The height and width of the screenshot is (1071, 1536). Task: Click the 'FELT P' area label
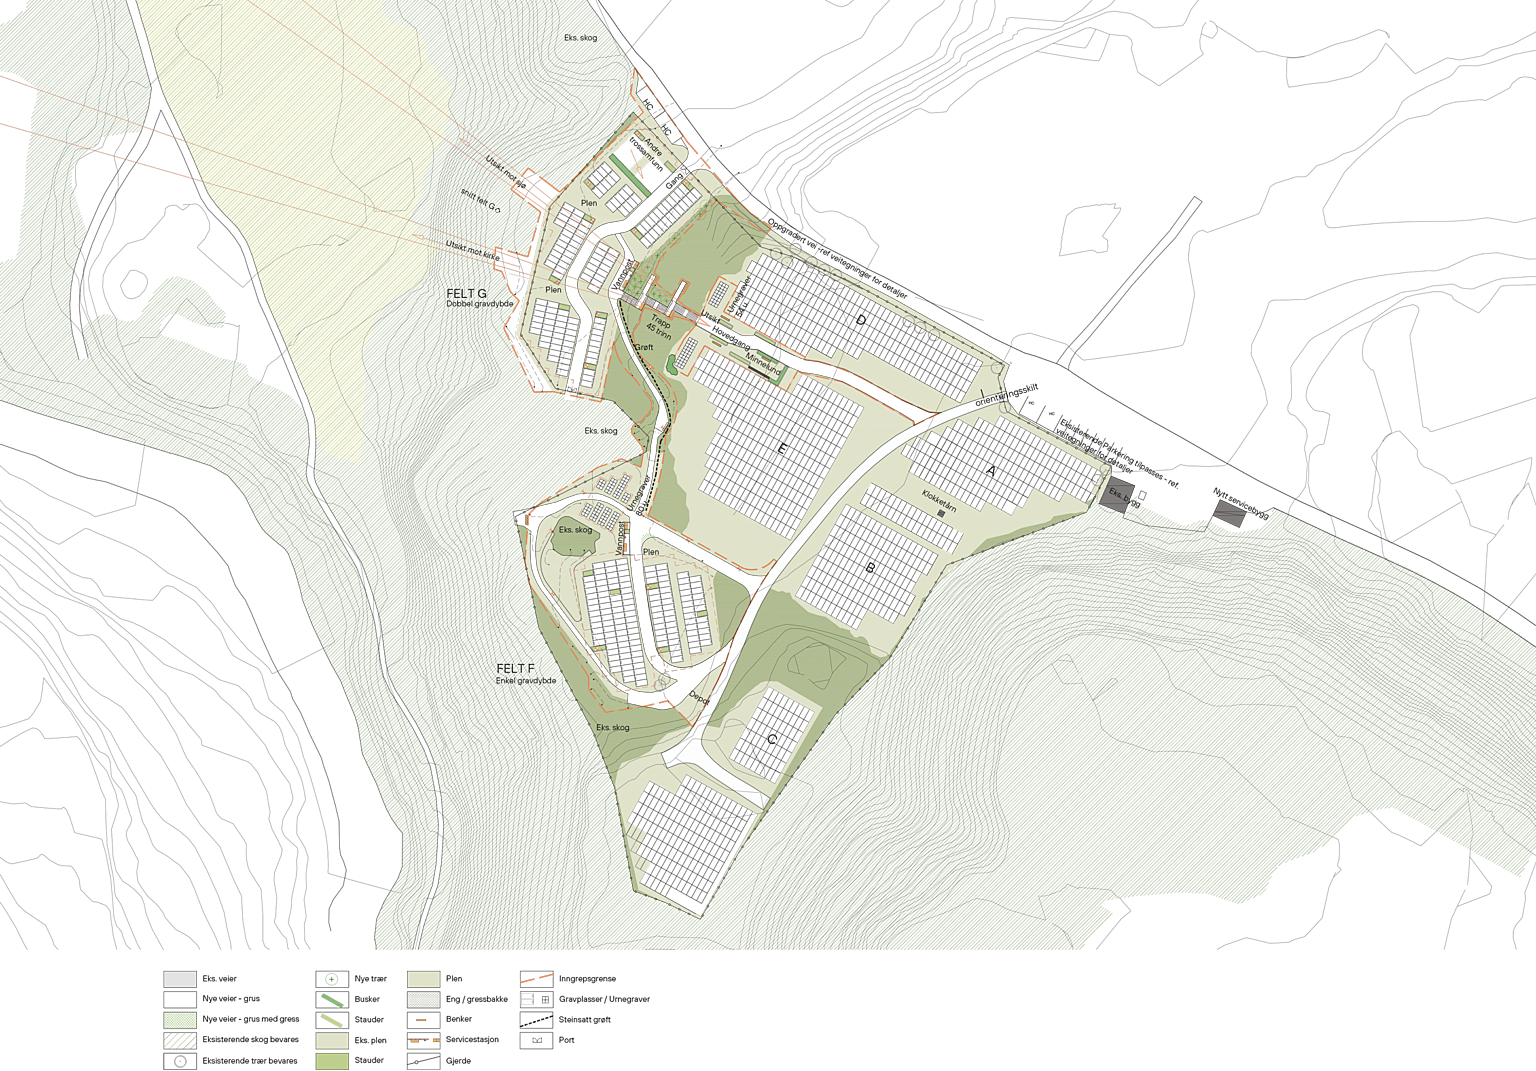[x=515, y=667]
